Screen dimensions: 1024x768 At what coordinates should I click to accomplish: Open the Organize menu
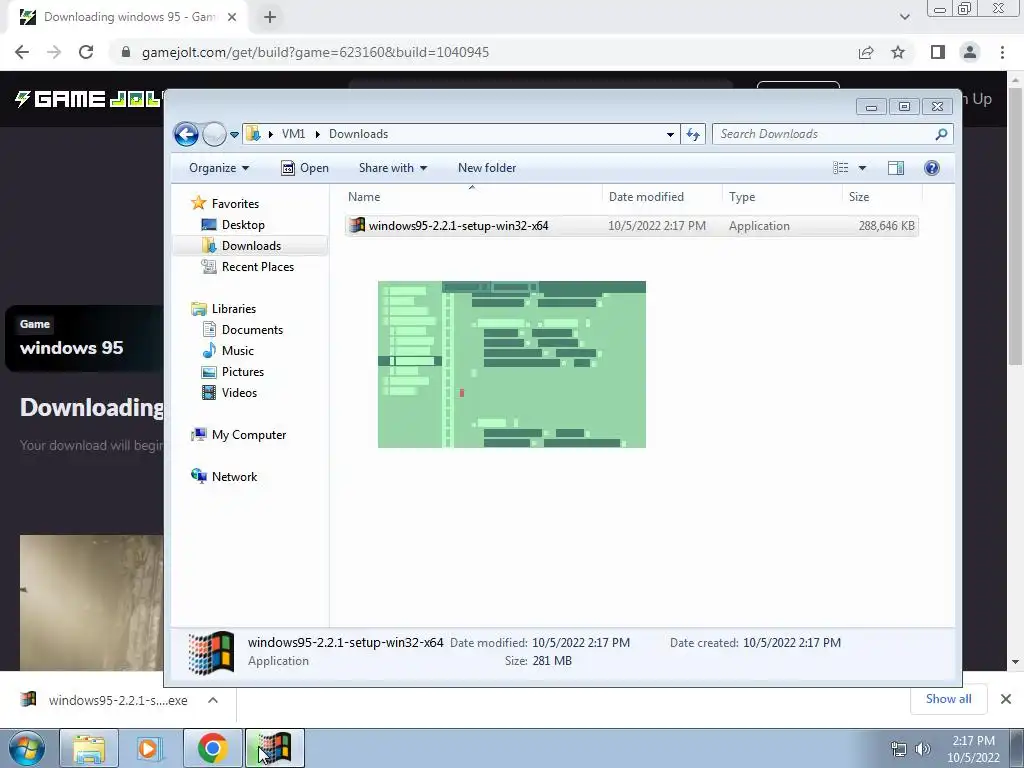pos(219,168)
